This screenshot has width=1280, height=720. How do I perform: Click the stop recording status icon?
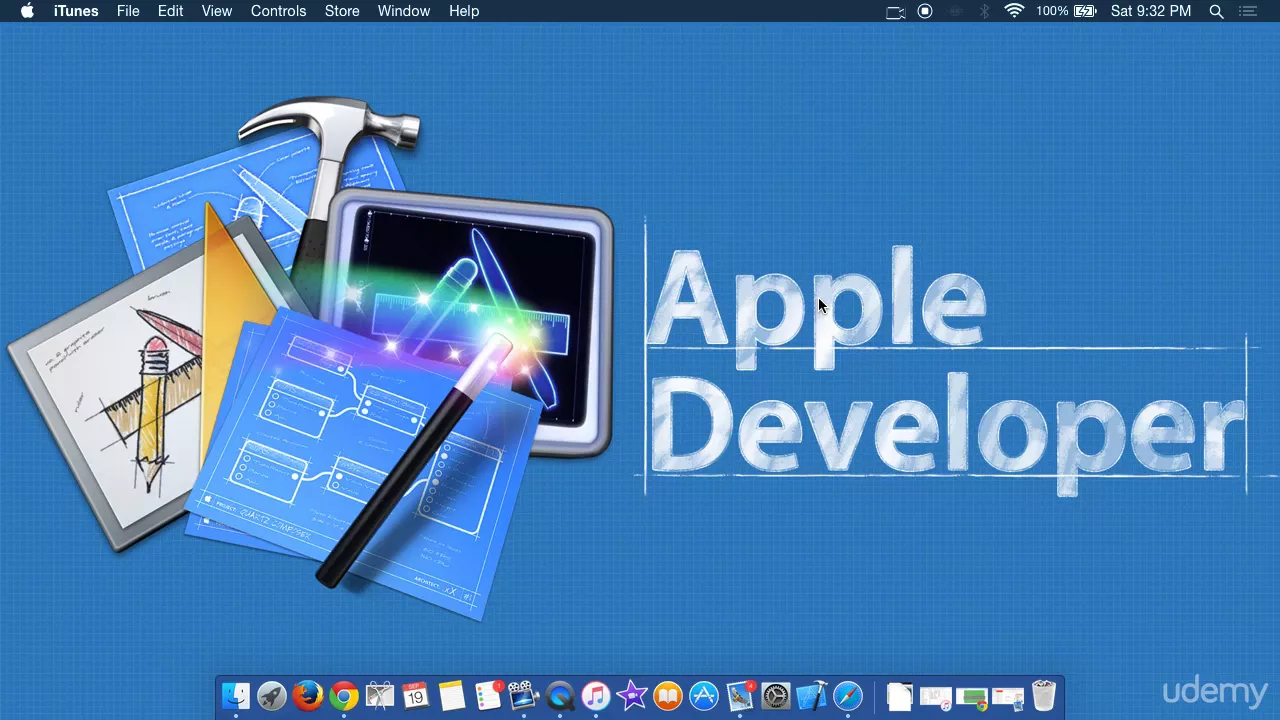(925, 11)
